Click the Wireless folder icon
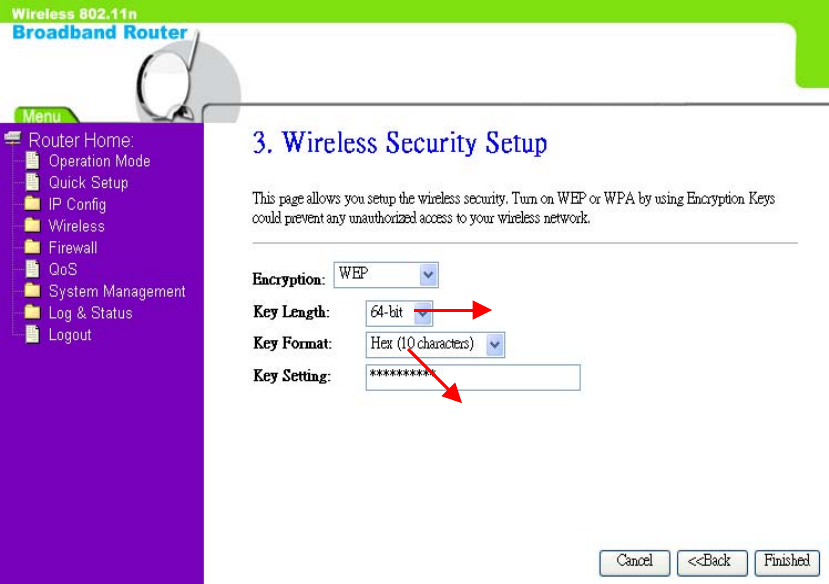This screenshot has width=829, height=584. [32, 225]
